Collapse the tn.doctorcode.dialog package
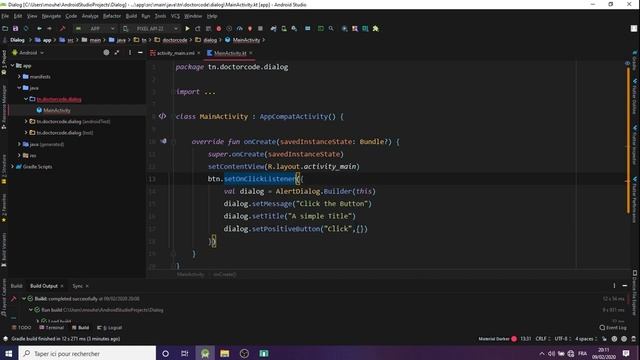The height and width of the screenshot is (360, 640). [x=26, y=99]
